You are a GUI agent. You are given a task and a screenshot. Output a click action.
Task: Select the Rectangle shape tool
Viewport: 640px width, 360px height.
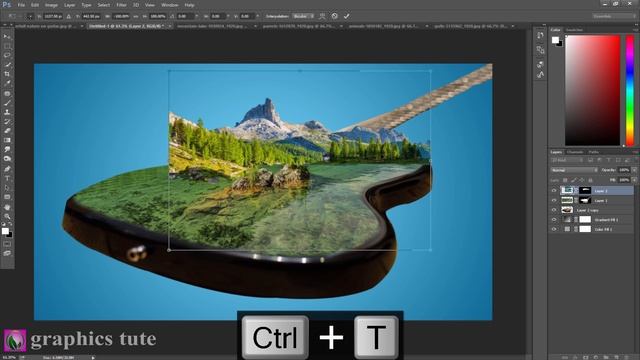(7, 197)
